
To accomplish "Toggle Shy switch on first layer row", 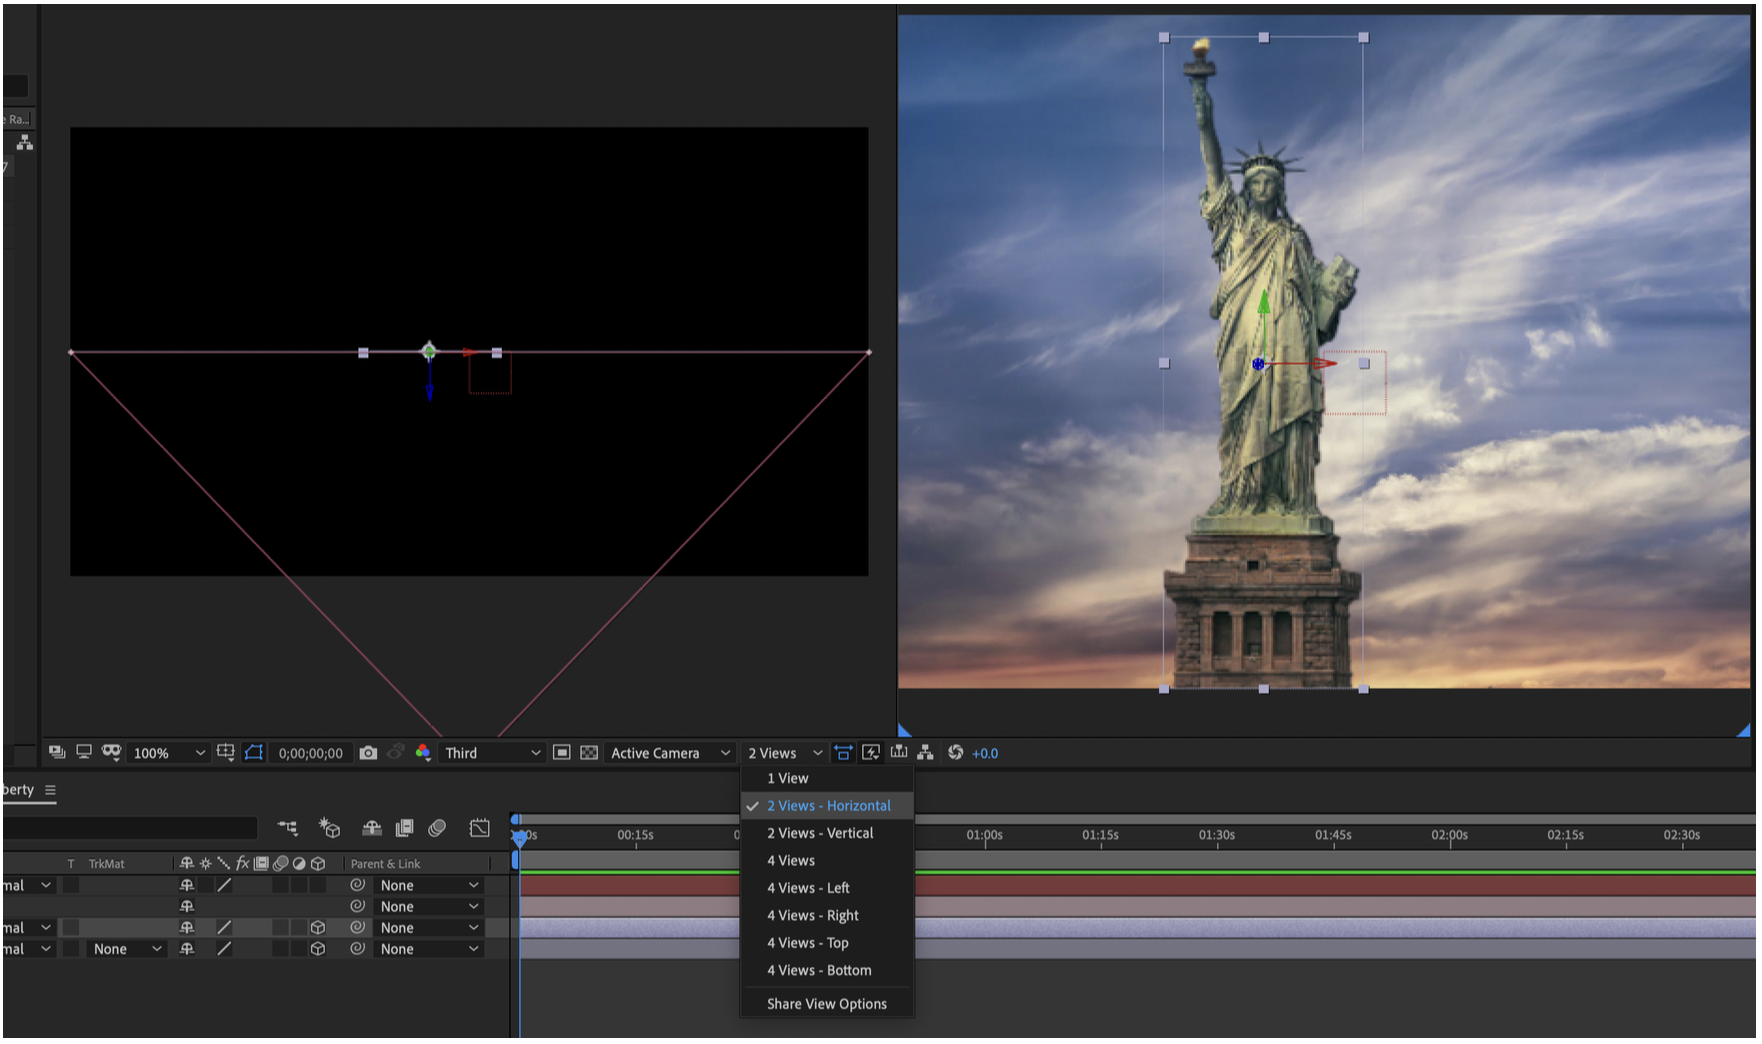I will [x=186, y=886].
